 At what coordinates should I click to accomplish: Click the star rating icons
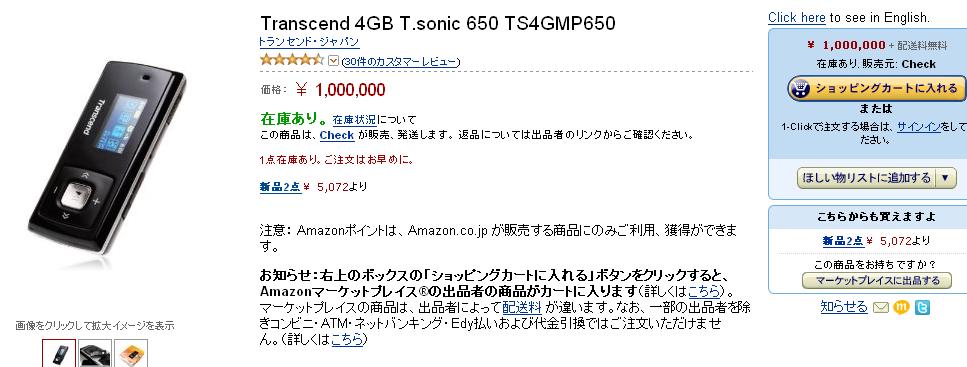pos(292,60)
